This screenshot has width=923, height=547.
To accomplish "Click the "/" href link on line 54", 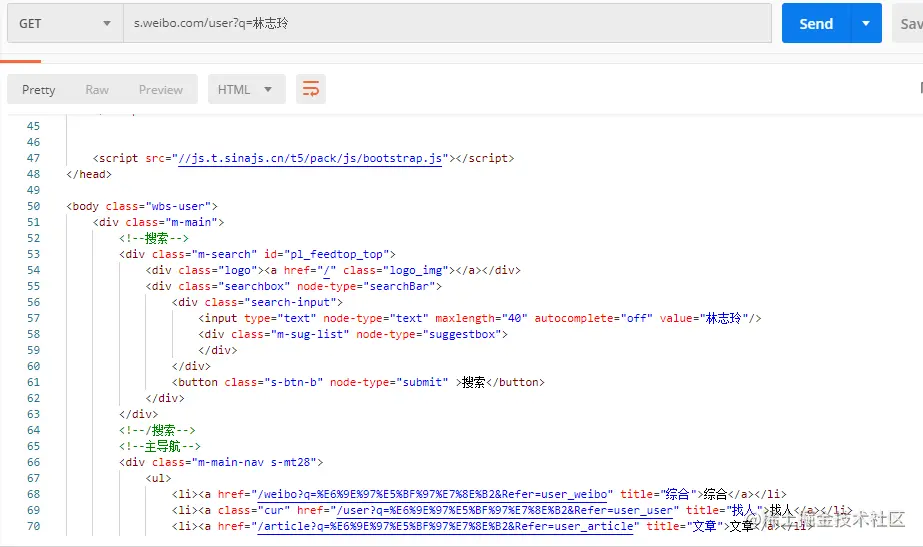I will [x=327, y=270].
